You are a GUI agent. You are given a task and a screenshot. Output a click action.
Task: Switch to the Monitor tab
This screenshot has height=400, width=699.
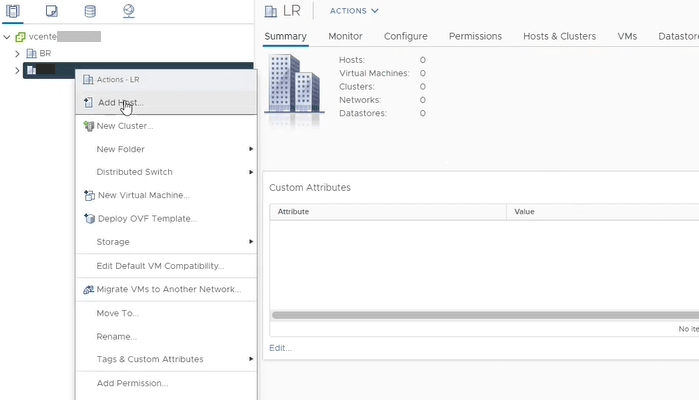click(345, 37)
